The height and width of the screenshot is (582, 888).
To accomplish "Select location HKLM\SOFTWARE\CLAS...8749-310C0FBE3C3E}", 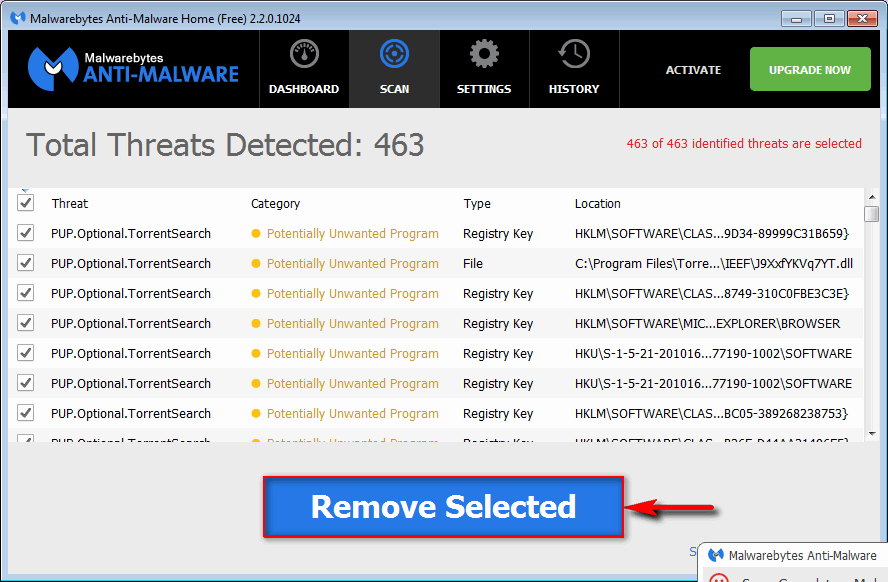I will 712,294.
